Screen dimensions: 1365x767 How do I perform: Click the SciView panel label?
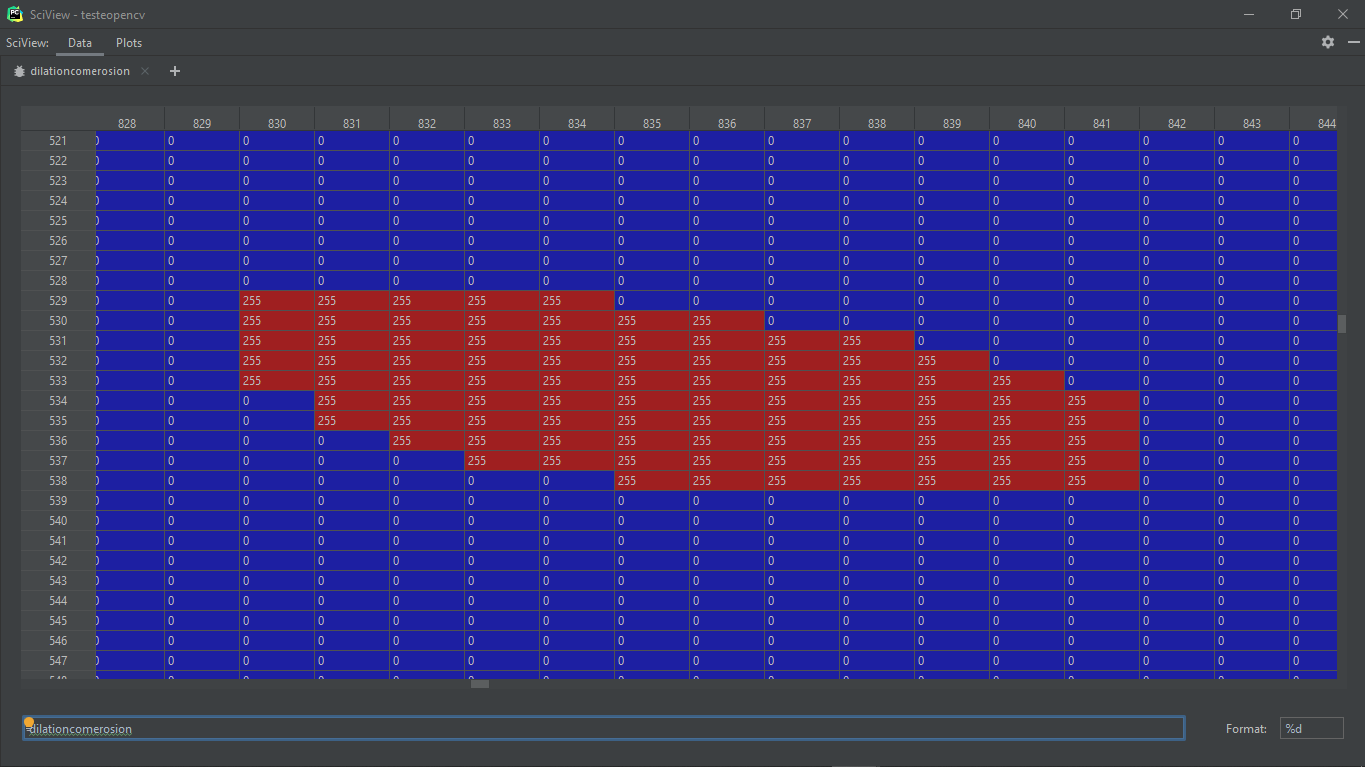(x=27, y=43)
